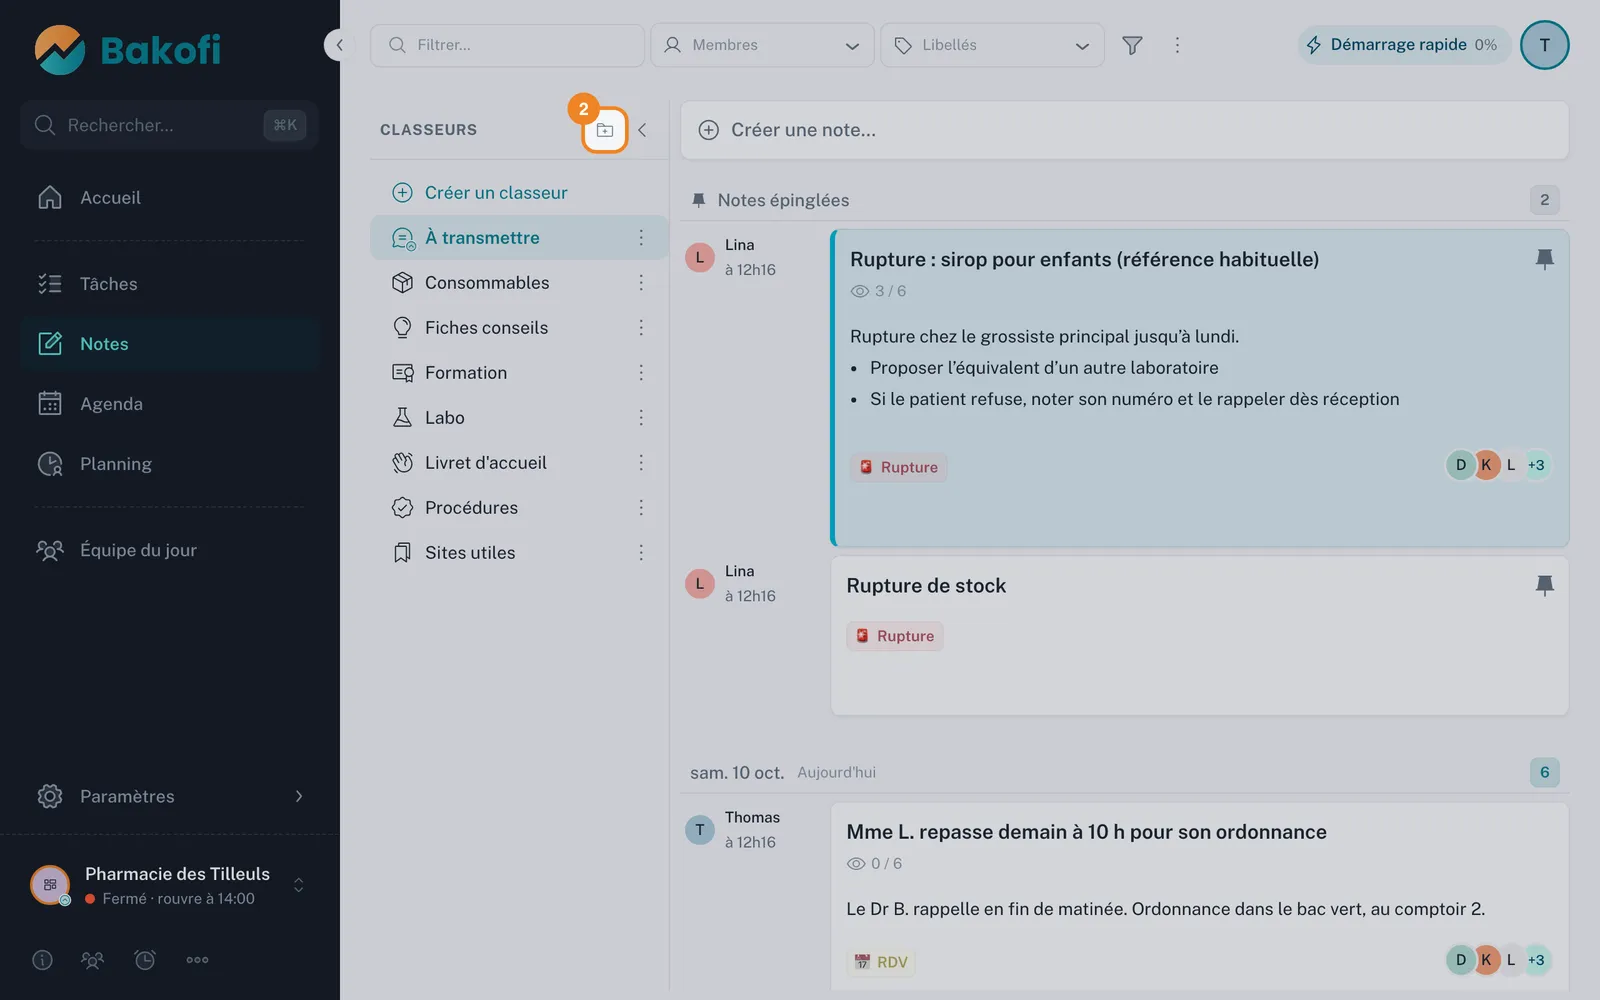
Task: Click the three circles icon bottom bar
Action: click(x=197, y=960)
